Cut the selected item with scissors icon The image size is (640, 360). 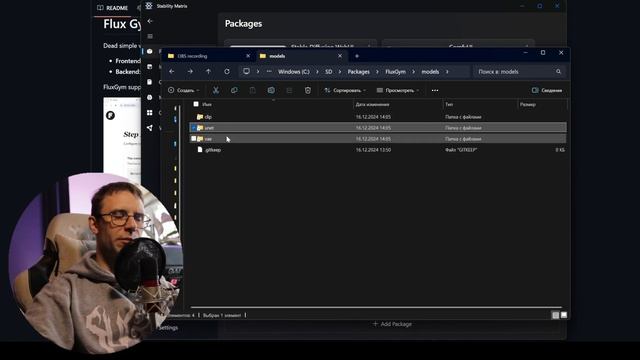pyautogui.click(x=216, y=90)
